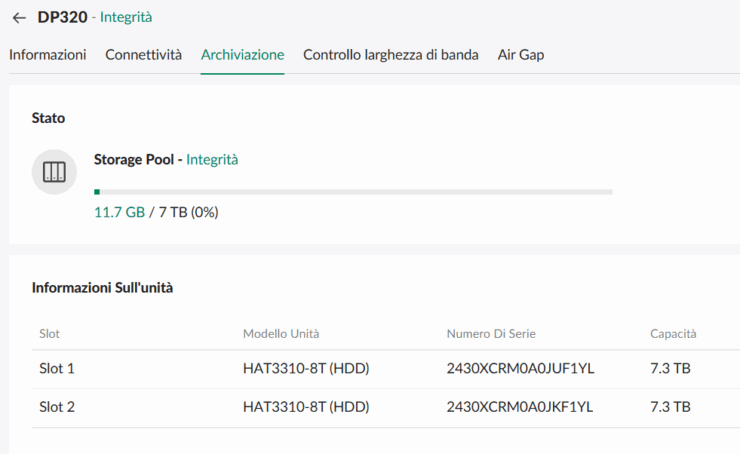This screenshot has height=454, width=740.
Task: Click the 11.7 GB used space value
Action: click(119, 212)
